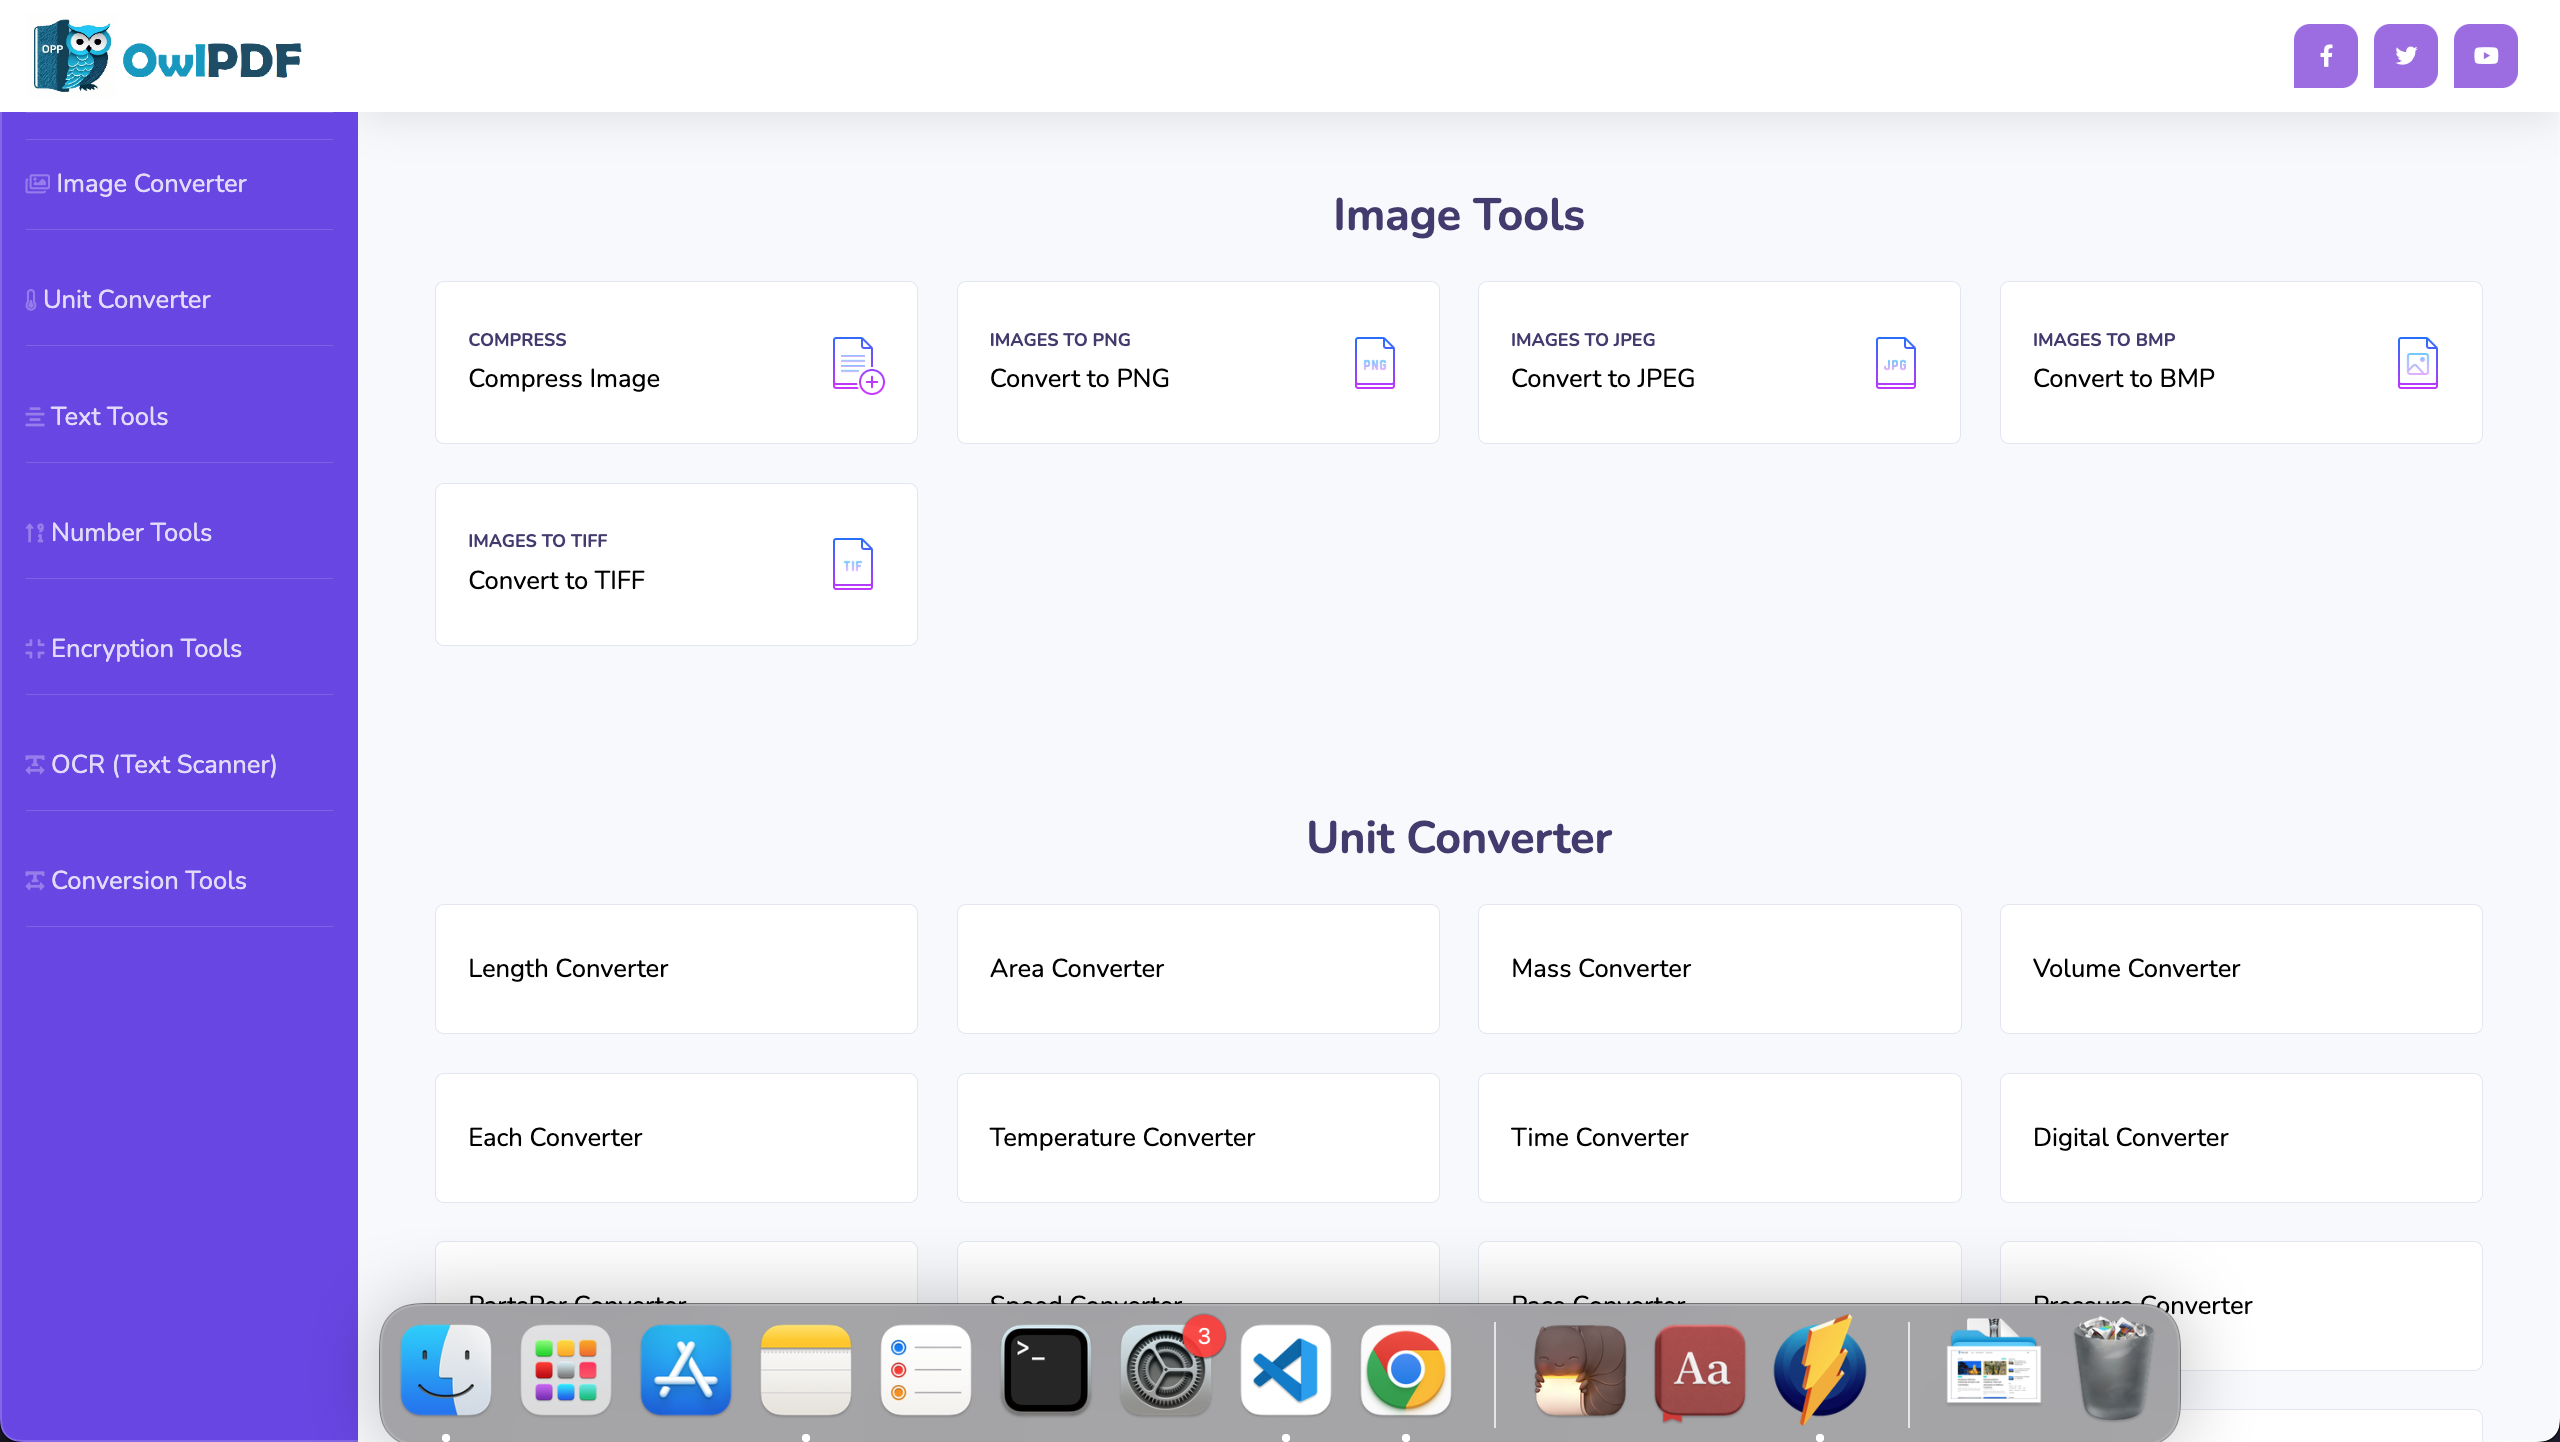
Task: Open the Facebook page icon in header
Action: (2324, 56)
